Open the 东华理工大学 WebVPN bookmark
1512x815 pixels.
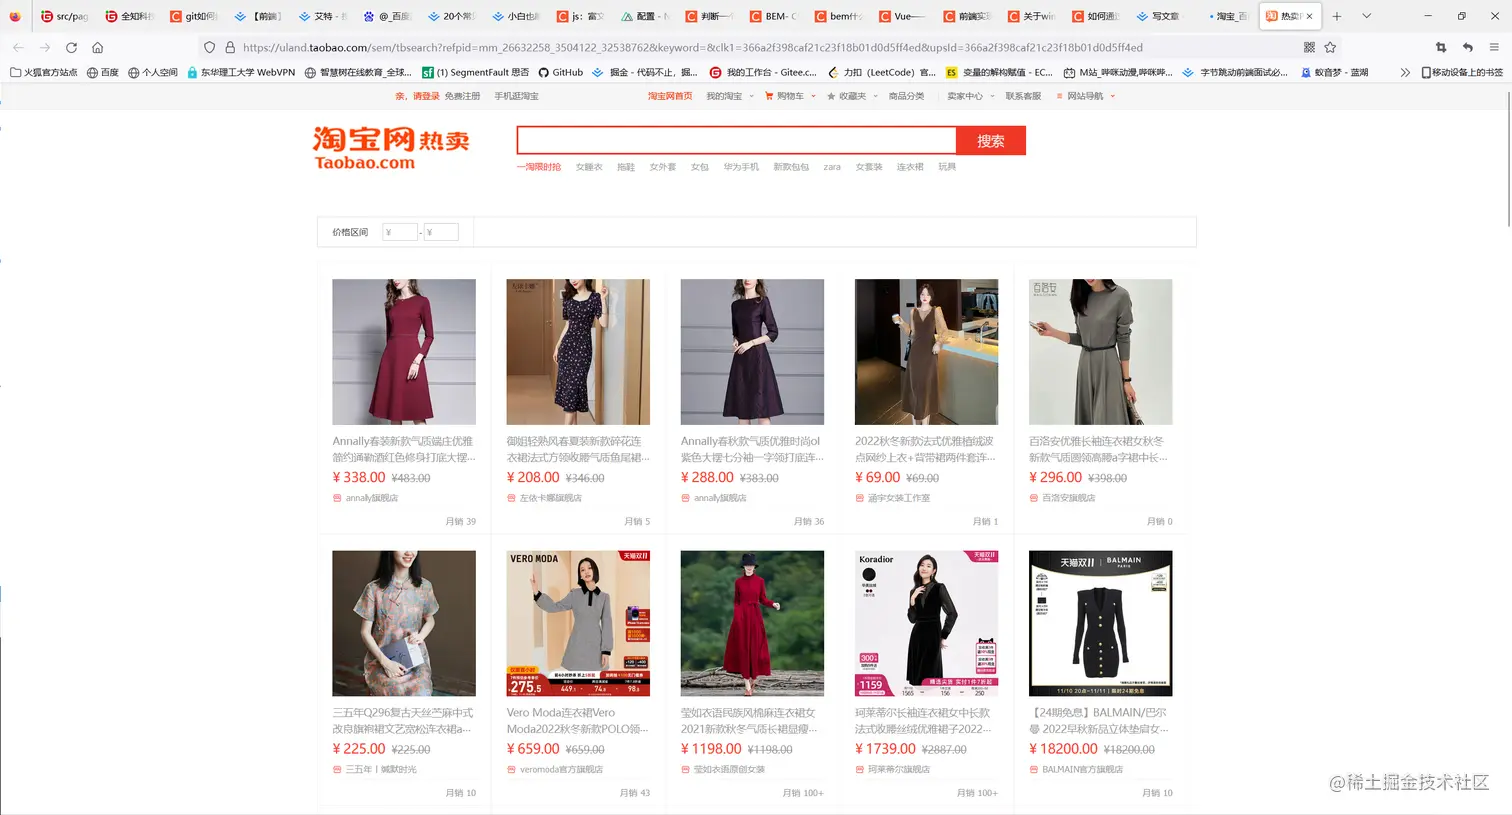(x=241, y=72)
